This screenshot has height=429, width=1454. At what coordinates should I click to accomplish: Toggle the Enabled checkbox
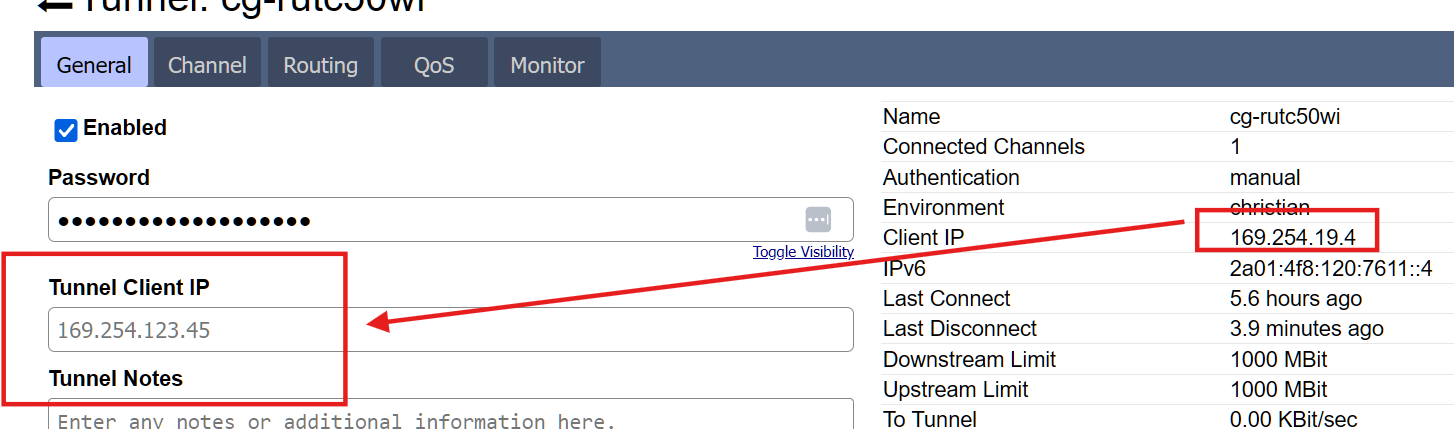pyautogui.click(x=66, y=129)
